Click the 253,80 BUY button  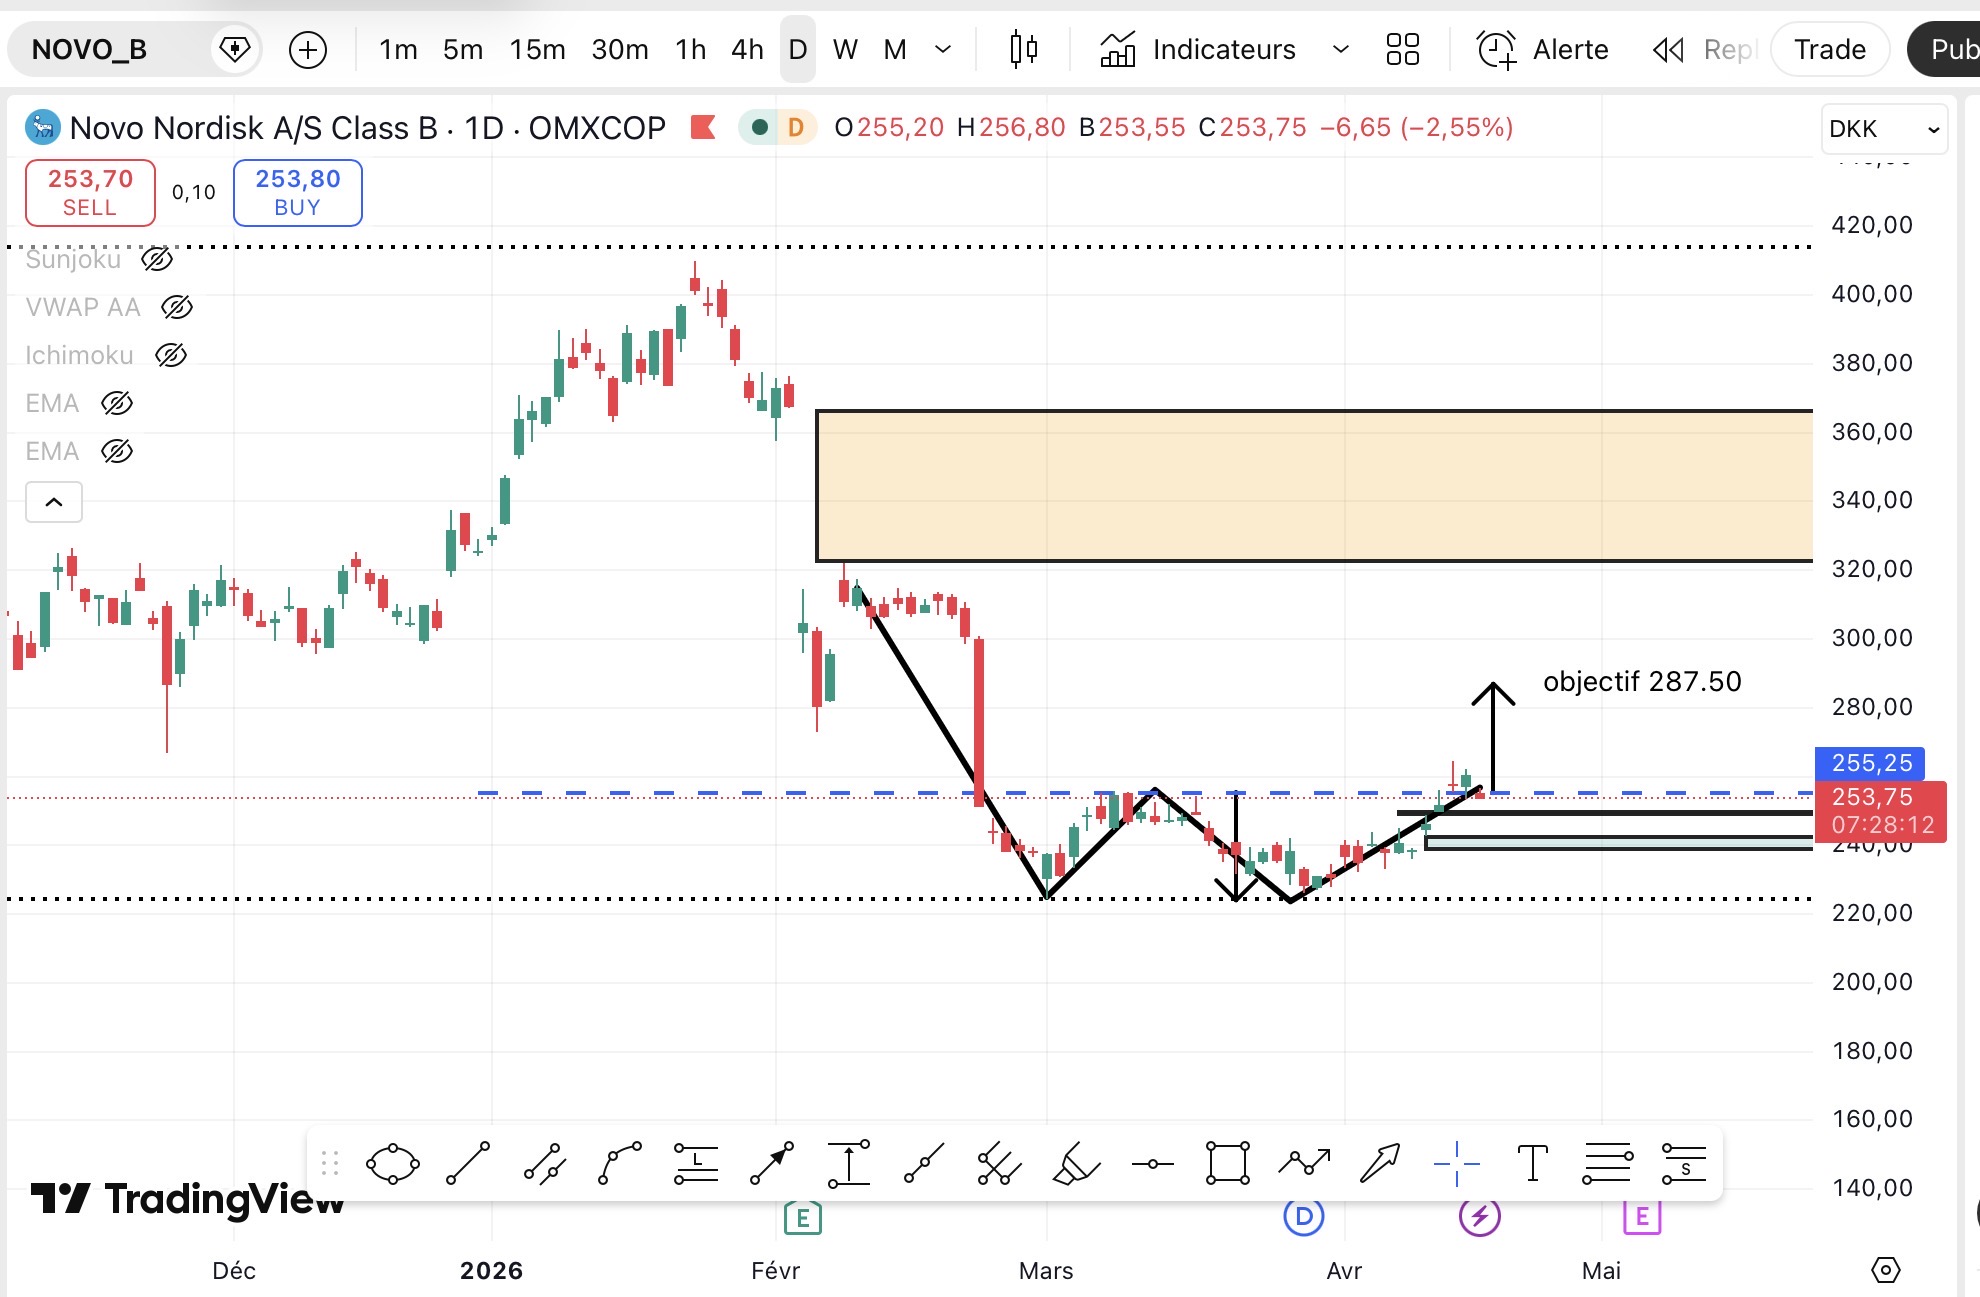(x=298, y=193)
